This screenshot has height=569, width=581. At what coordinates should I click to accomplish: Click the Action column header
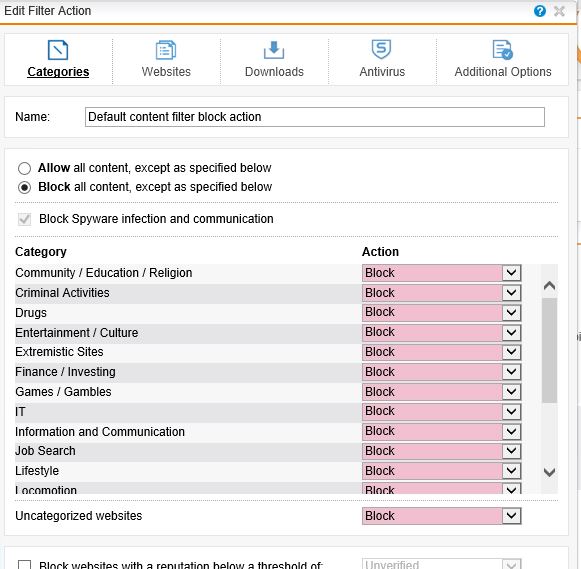click(x=380, y=252)
